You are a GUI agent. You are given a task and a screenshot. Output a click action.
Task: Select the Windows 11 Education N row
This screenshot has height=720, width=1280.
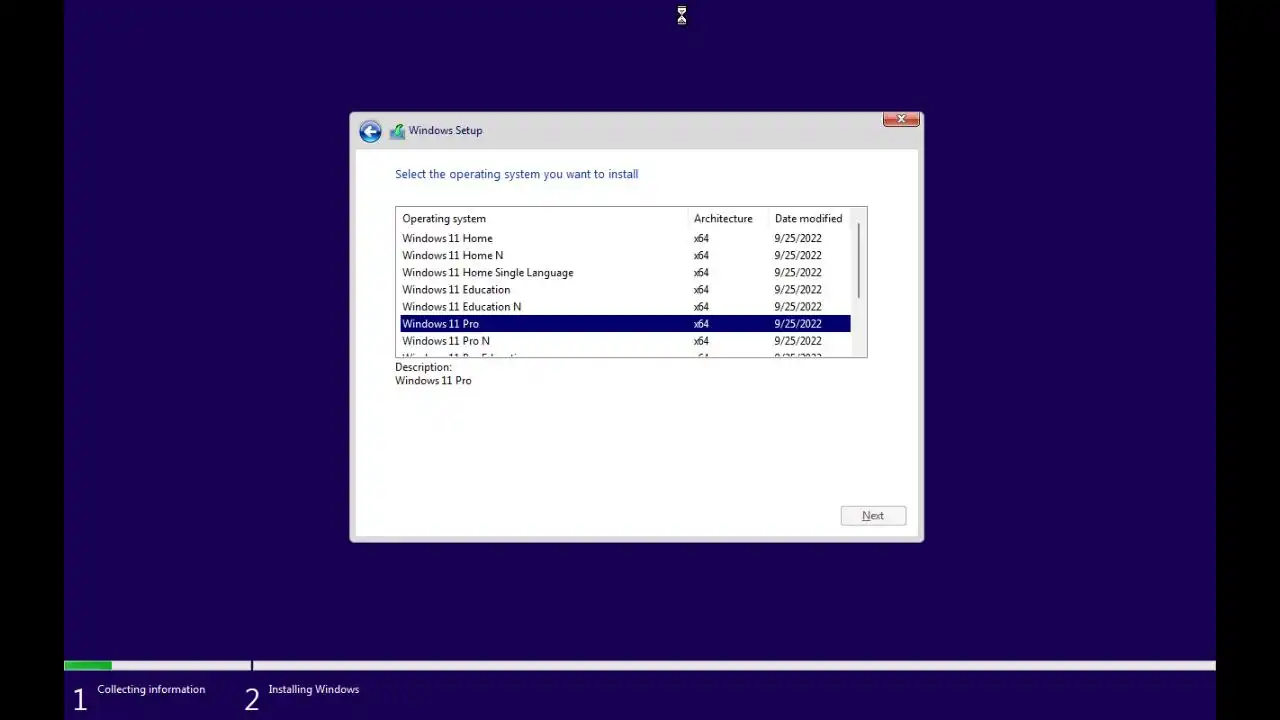click(625, 306)
